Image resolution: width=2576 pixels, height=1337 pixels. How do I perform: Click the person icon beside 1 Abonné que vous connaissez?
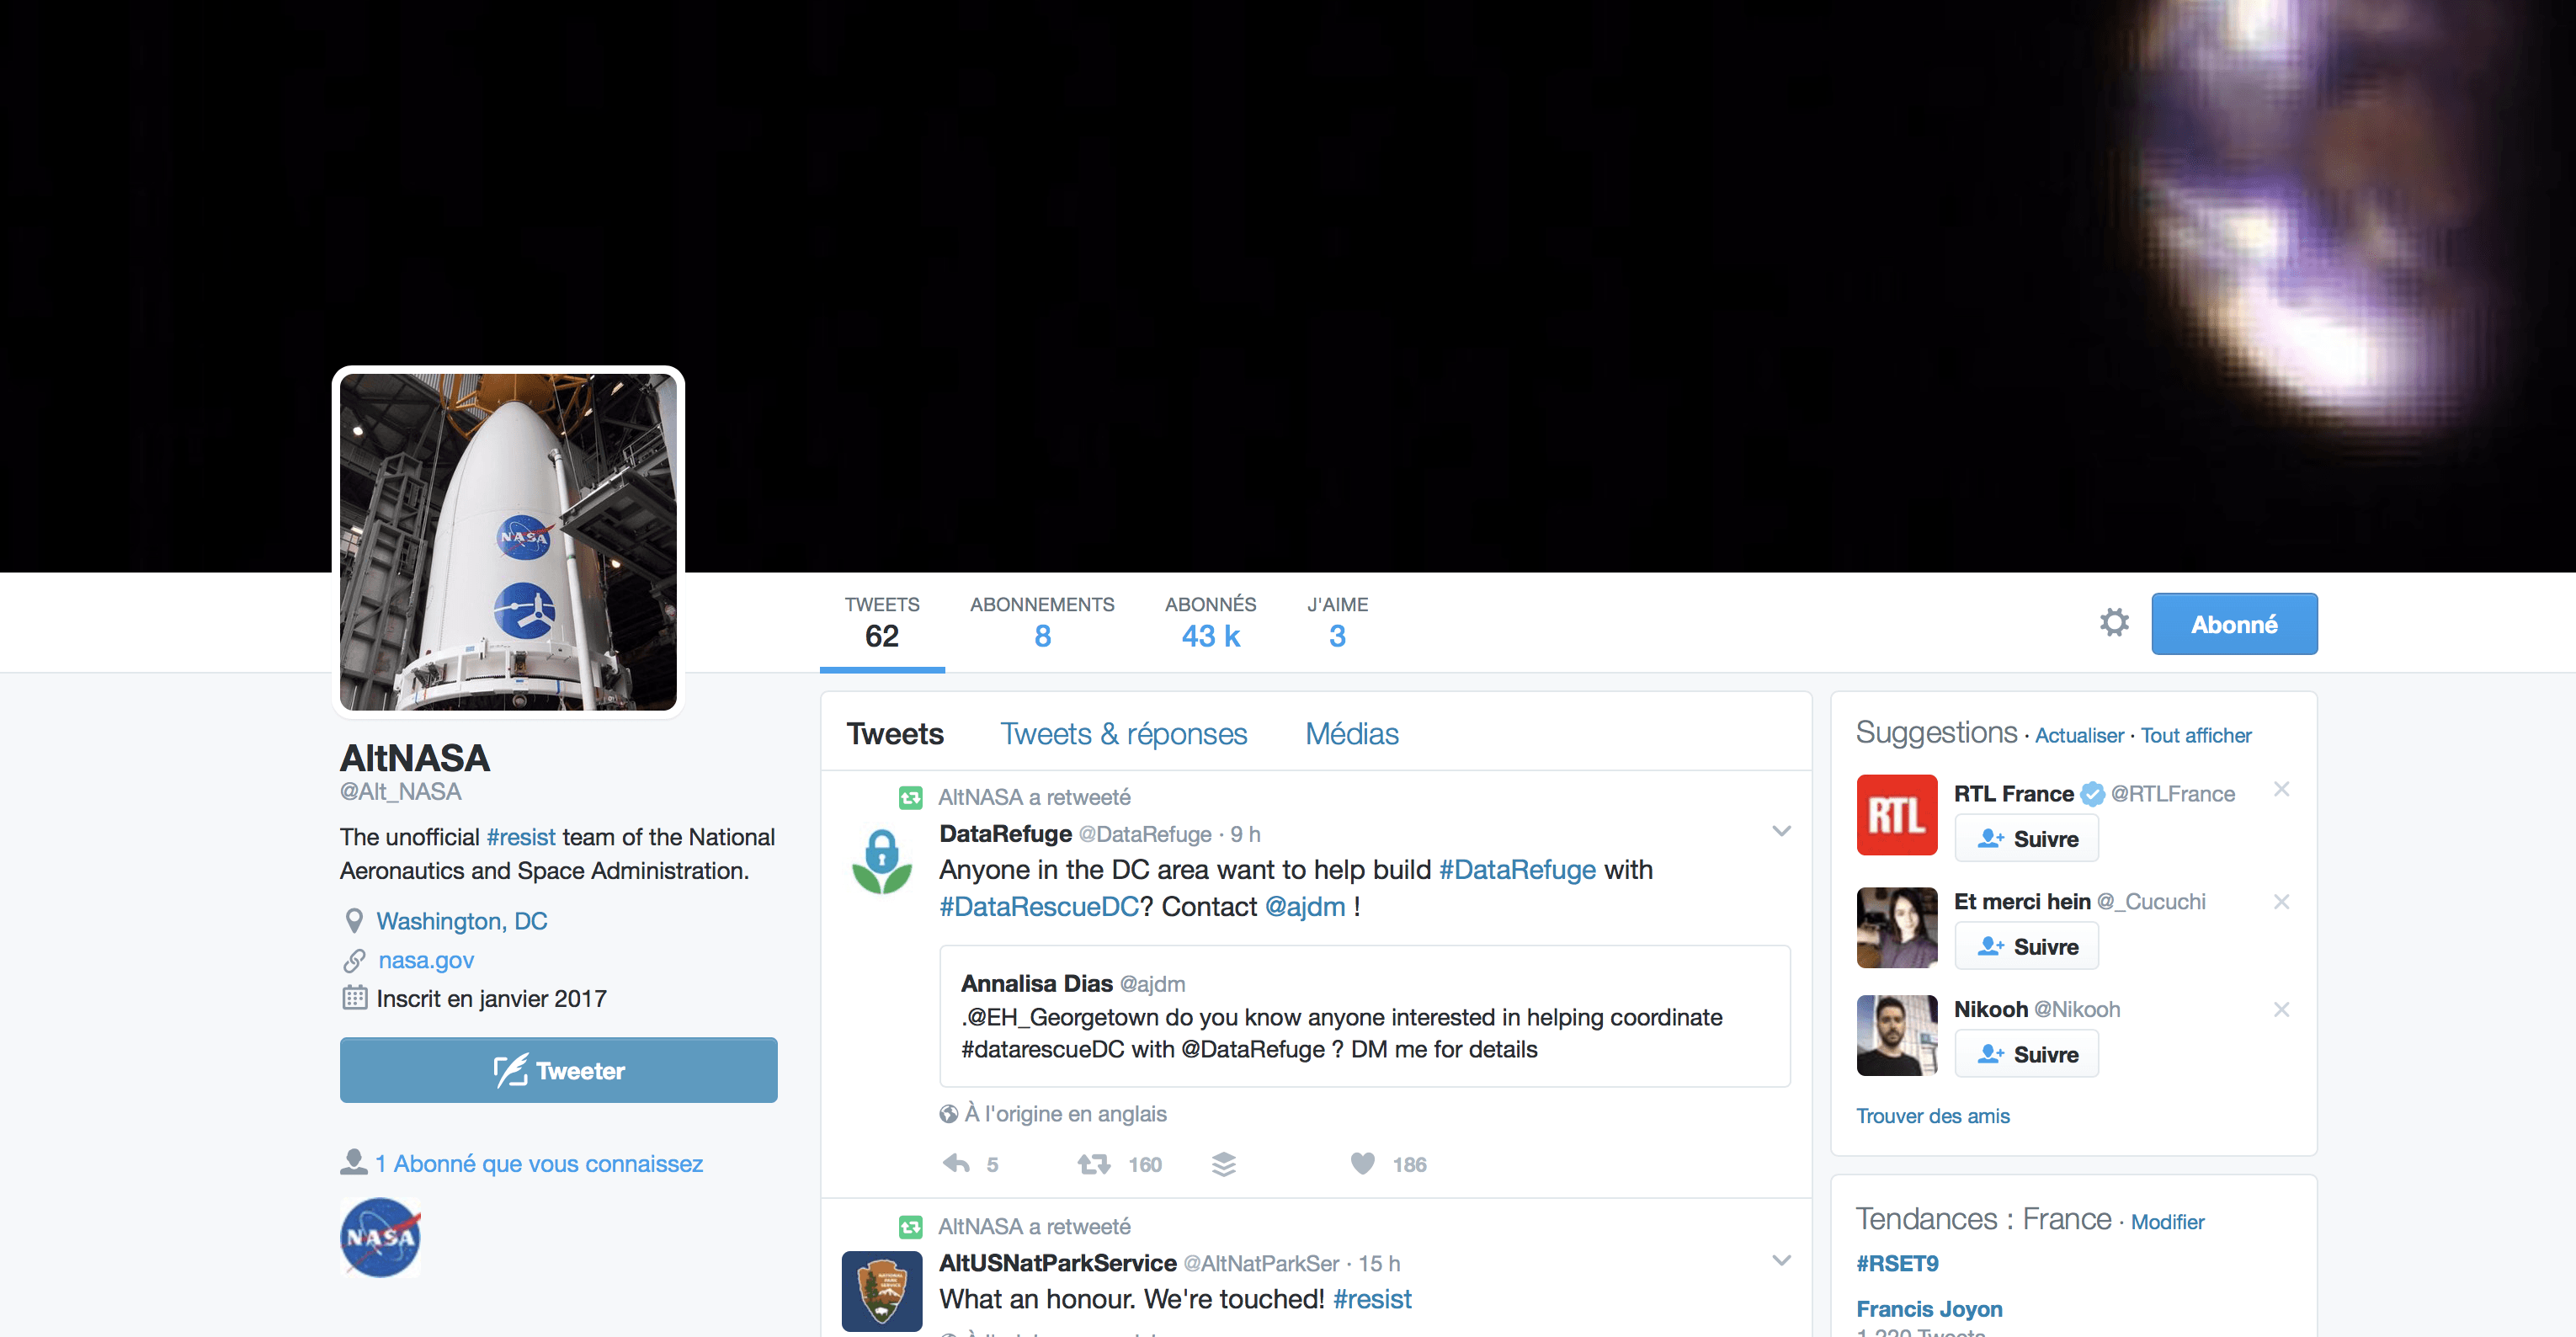(354, 1162)
